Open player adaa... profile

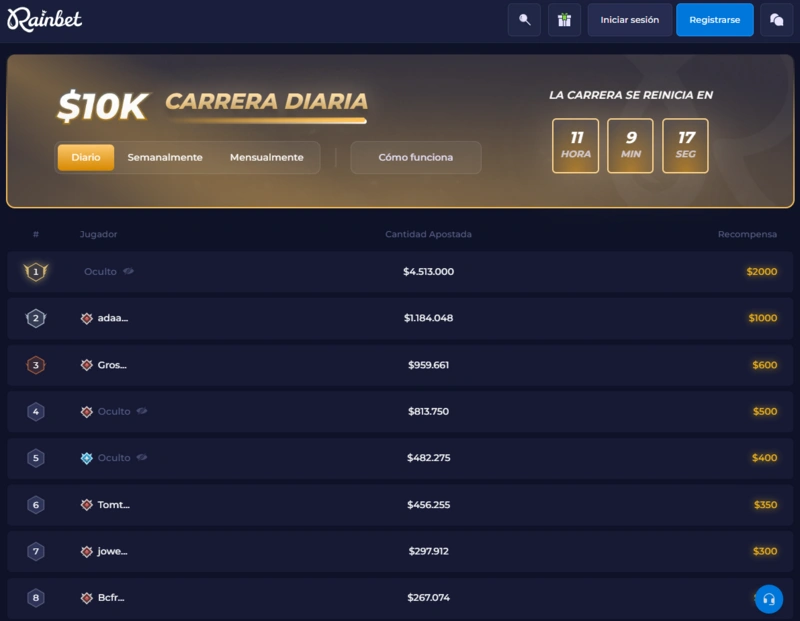[112, 319]
